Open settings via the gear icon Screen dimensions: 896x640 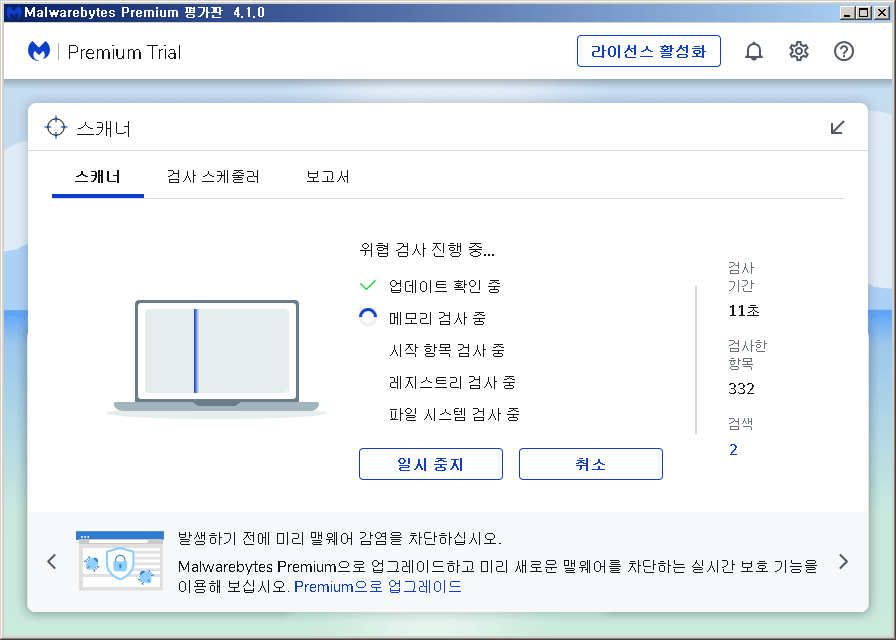tap(799, 51)
